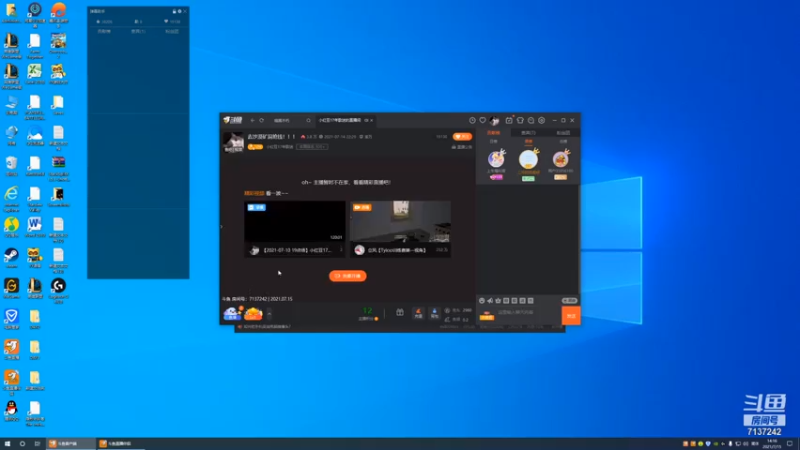
Task: Click the crowned center top contributor avatar
Action: (528, 159)
